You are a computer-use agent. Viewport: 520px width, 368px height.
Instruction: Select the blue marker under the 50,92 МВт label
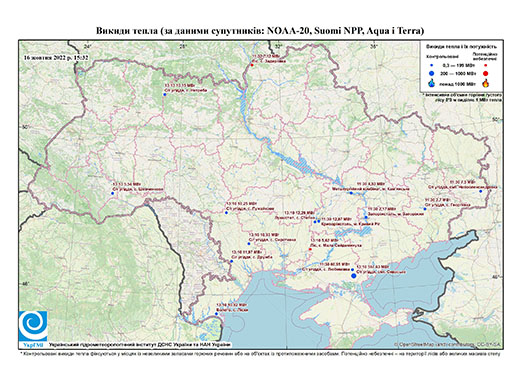217,314
